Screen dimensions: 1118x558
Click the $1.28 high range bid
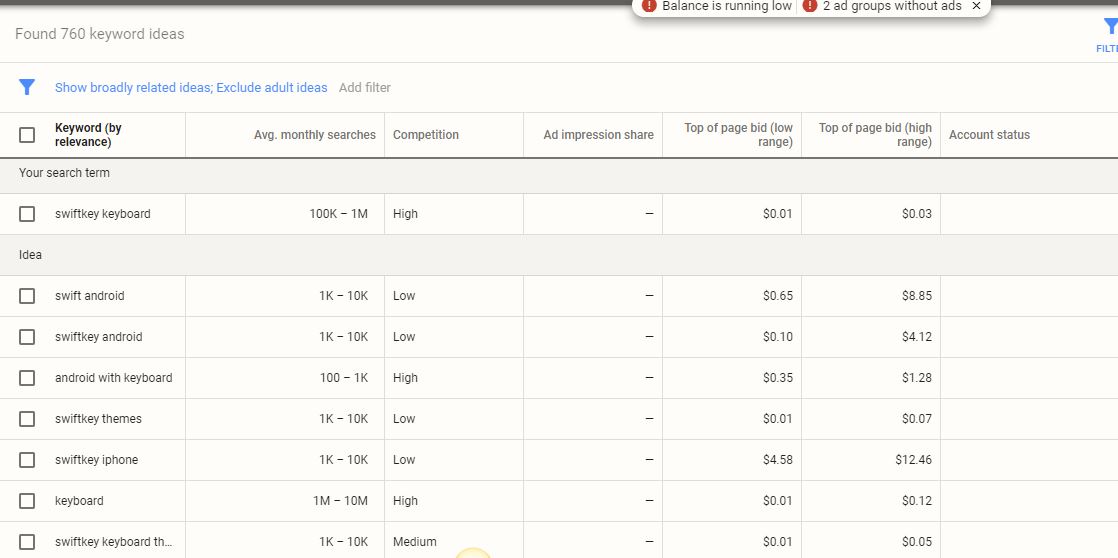click(917, 378)
